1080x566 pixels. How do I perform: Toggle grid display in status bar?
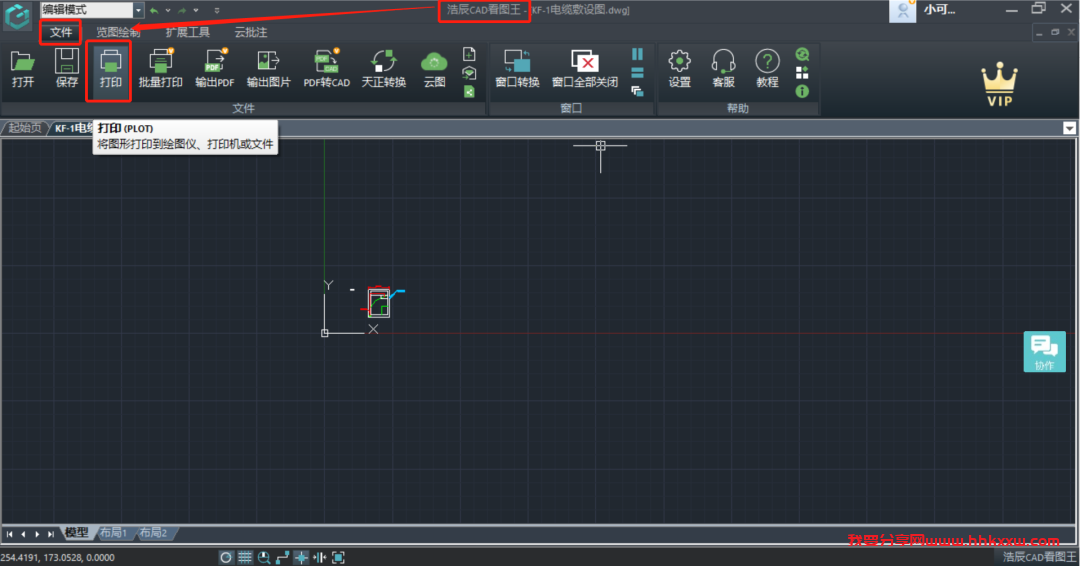(245, 557)
